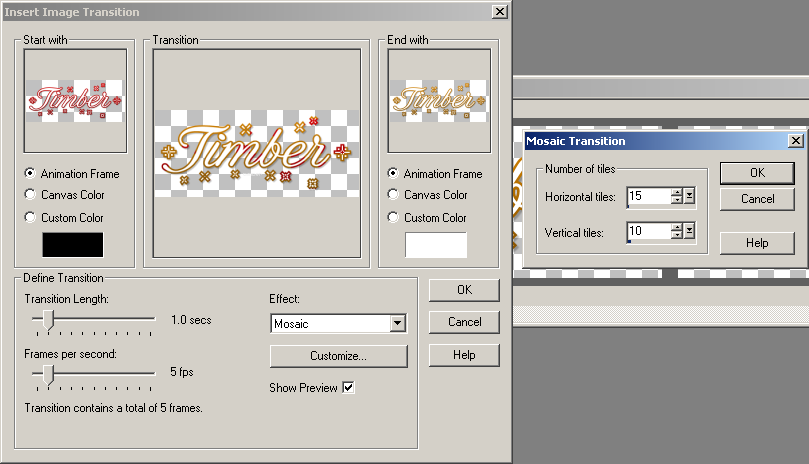Click the Start with animation thumbnail preview
The width and height of the screenshot is (809, 464).
(75, 100)
